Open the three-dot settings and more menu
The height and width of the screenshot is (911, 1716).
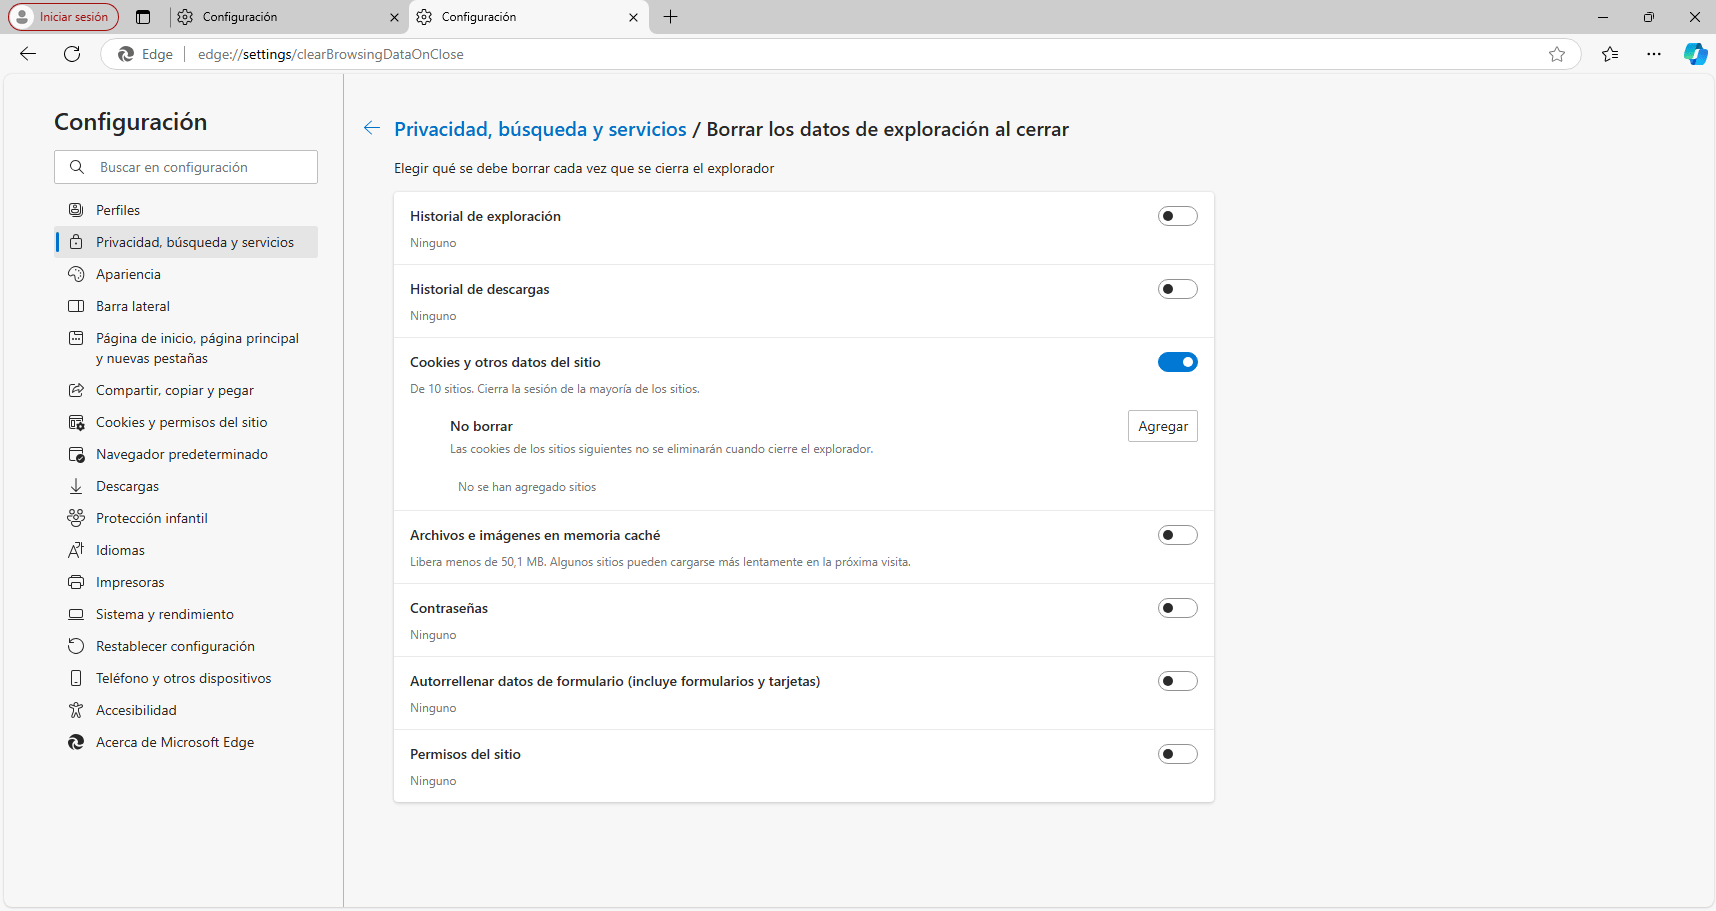pos(1654,54)
